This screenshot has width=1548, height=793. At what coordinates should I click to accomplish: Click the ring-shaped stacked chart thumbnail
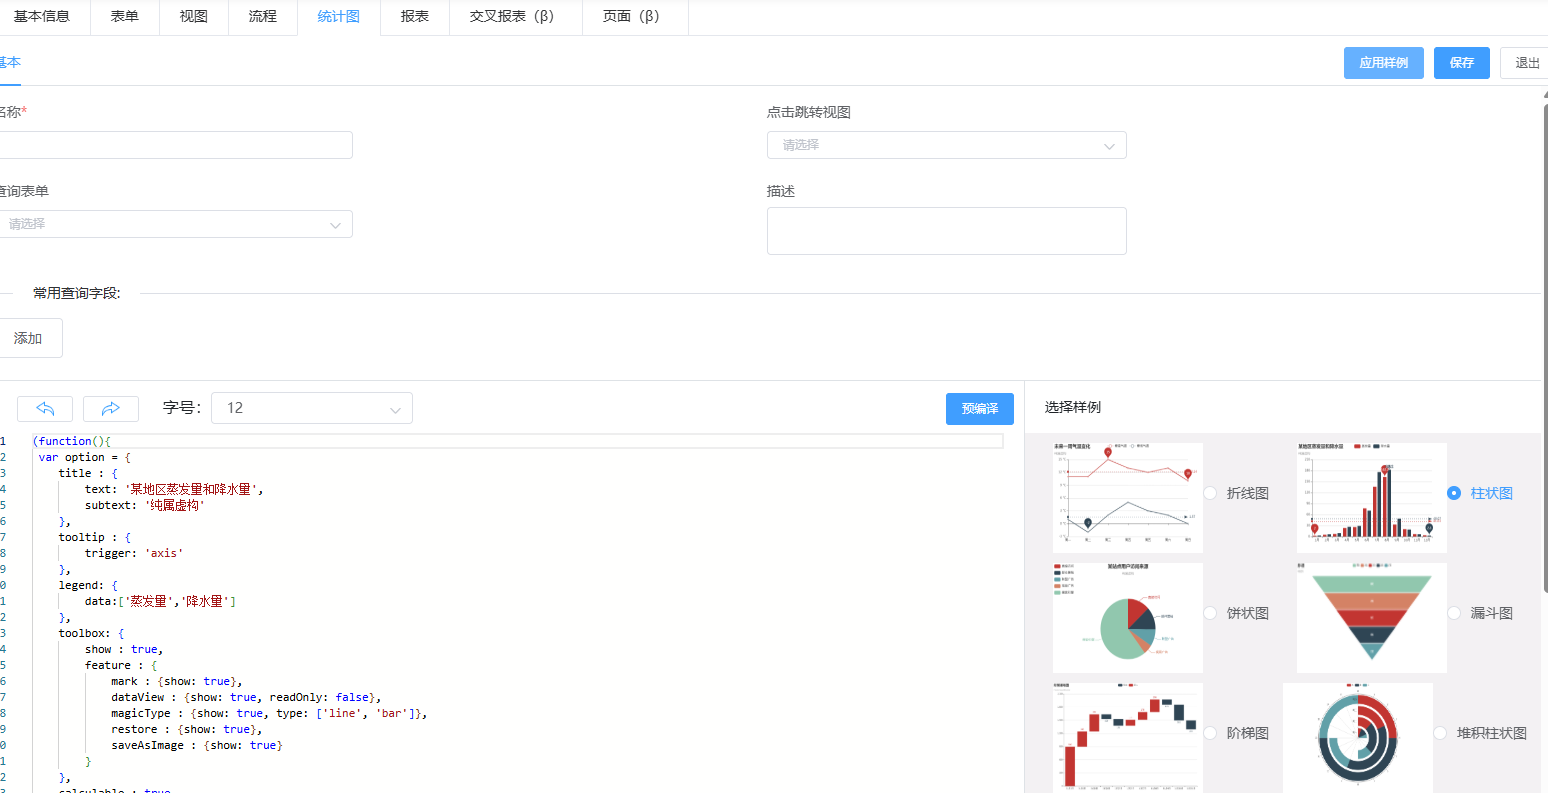pos(1358,738)
